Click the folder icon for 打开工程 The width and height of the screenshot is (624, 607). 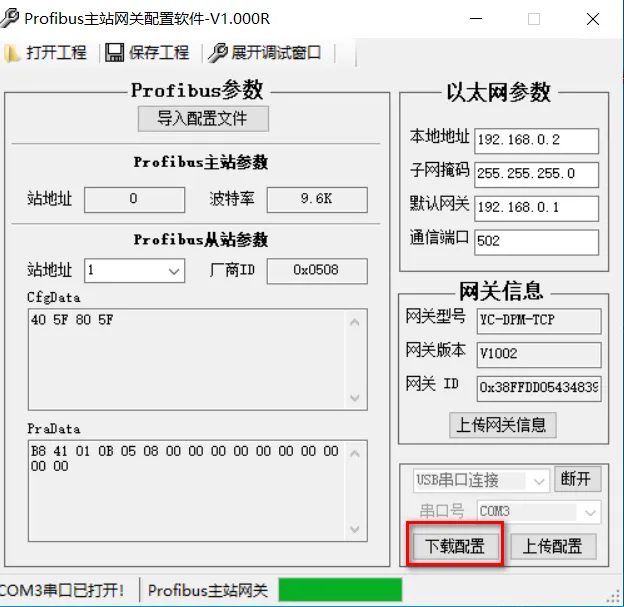click(x=11, y=53)
